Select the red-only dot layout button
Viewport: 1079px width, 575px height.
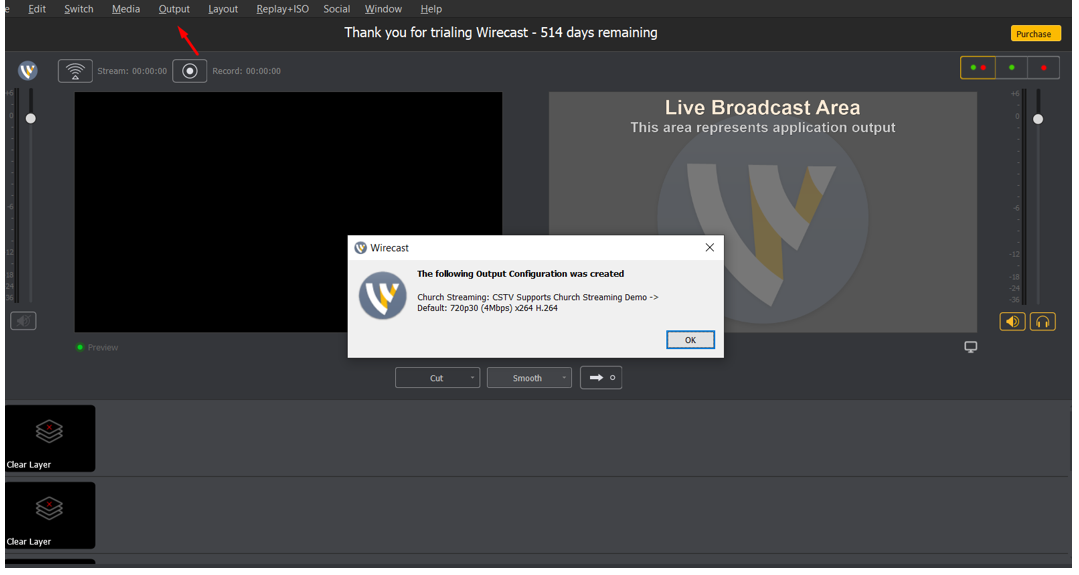tap(1043, 68)
